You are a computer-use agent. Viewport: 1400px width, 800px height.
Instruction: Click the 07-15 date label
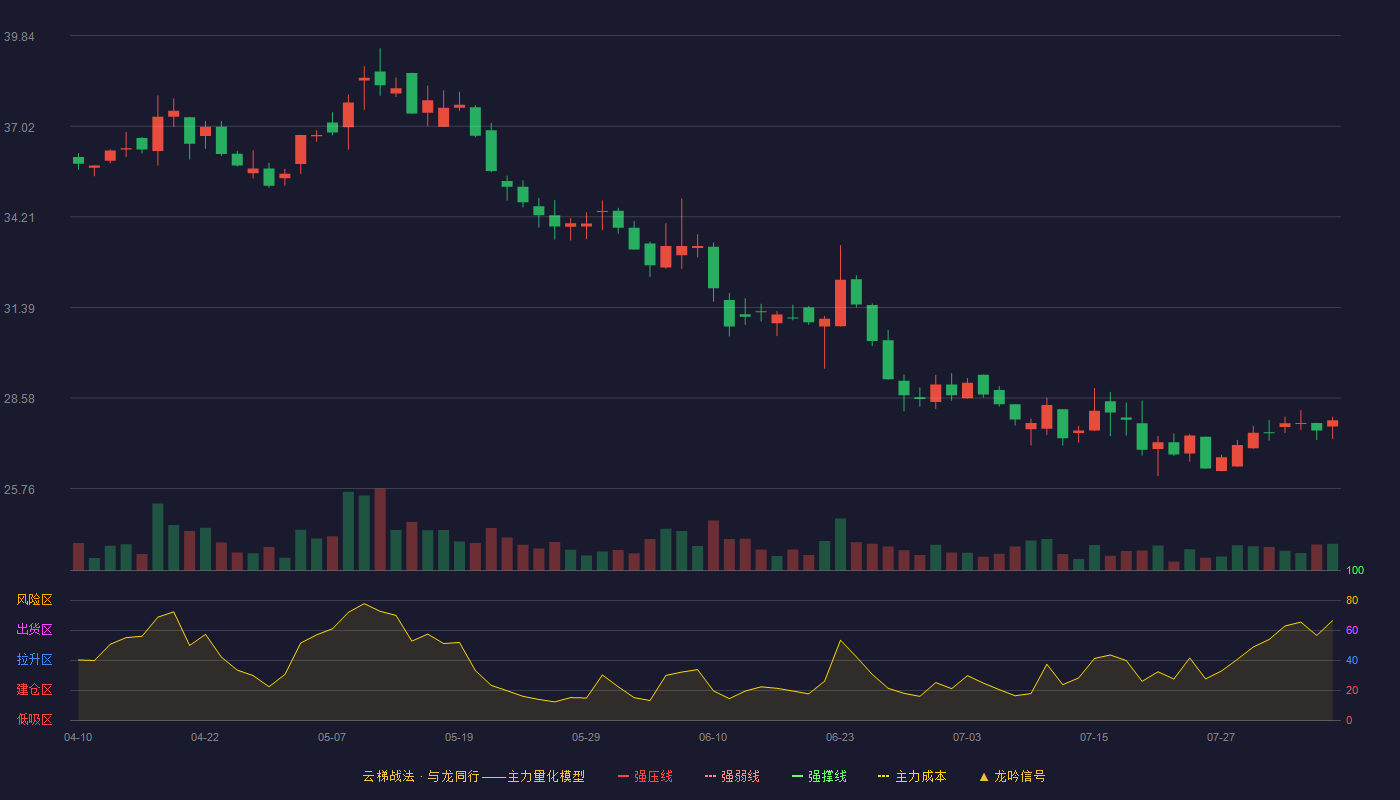[1094, 737]
